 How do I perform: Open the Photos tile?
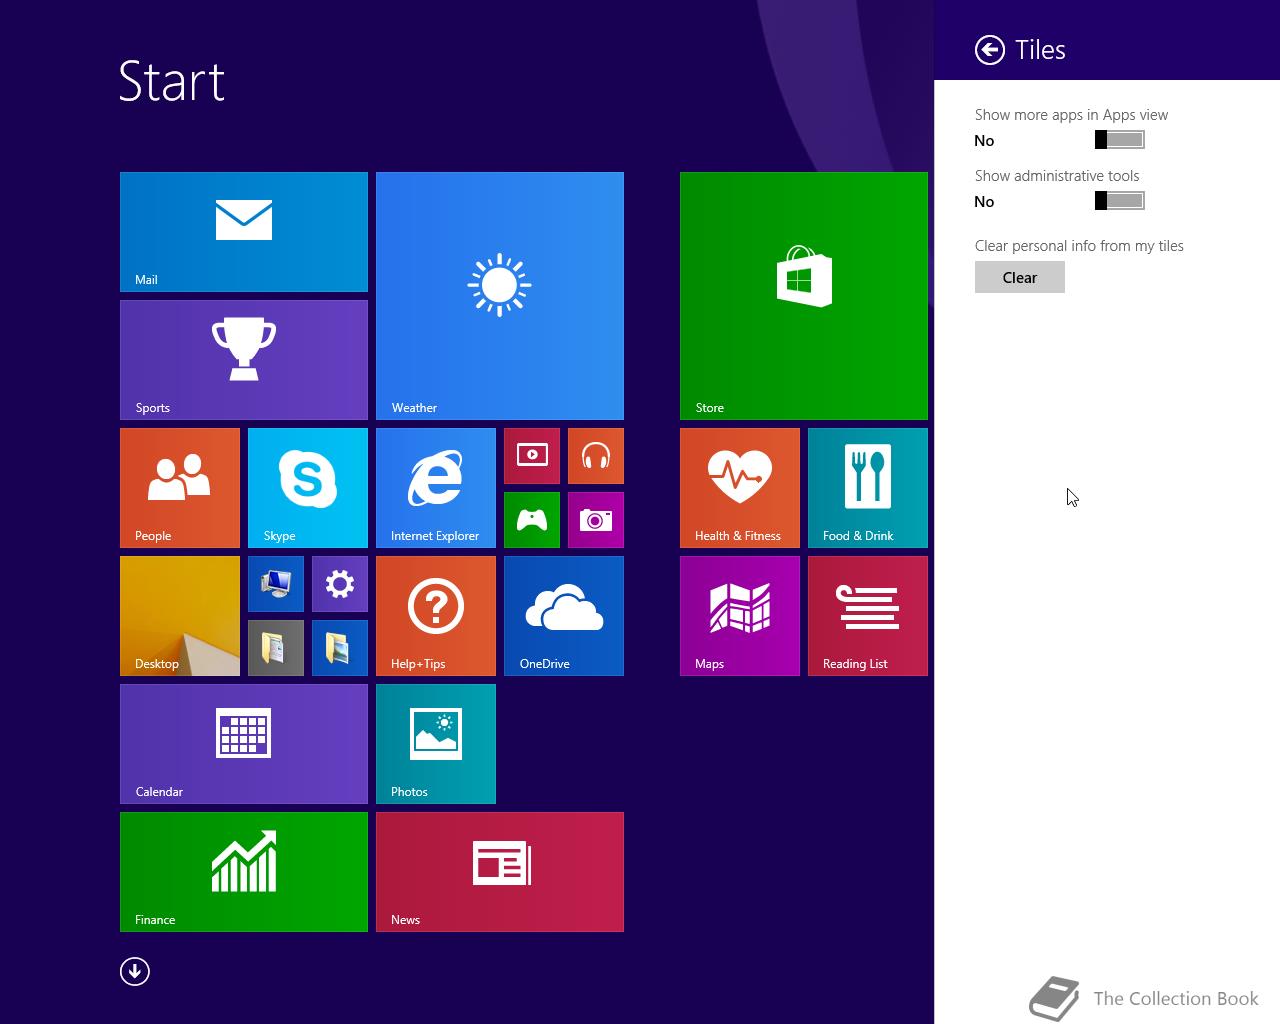(436, 744)
